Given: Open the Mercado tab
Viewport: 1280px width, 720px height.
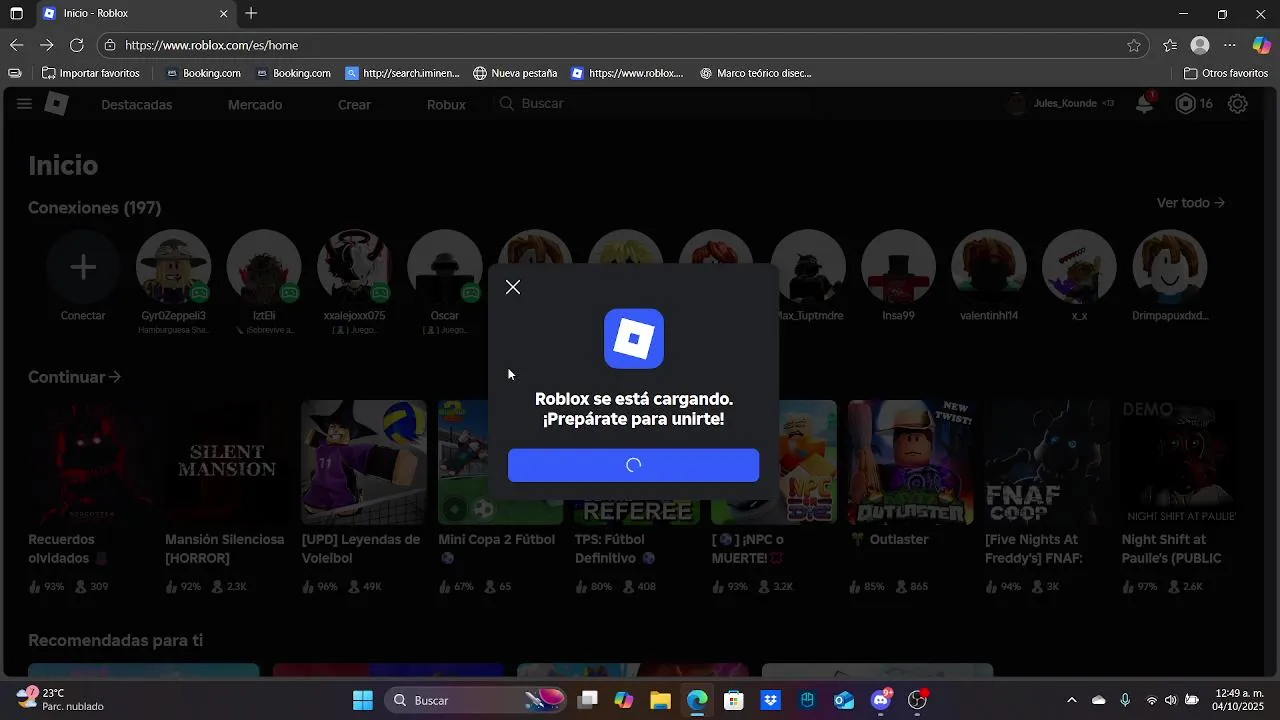Looking at the screenshot, I should point(255,105).
